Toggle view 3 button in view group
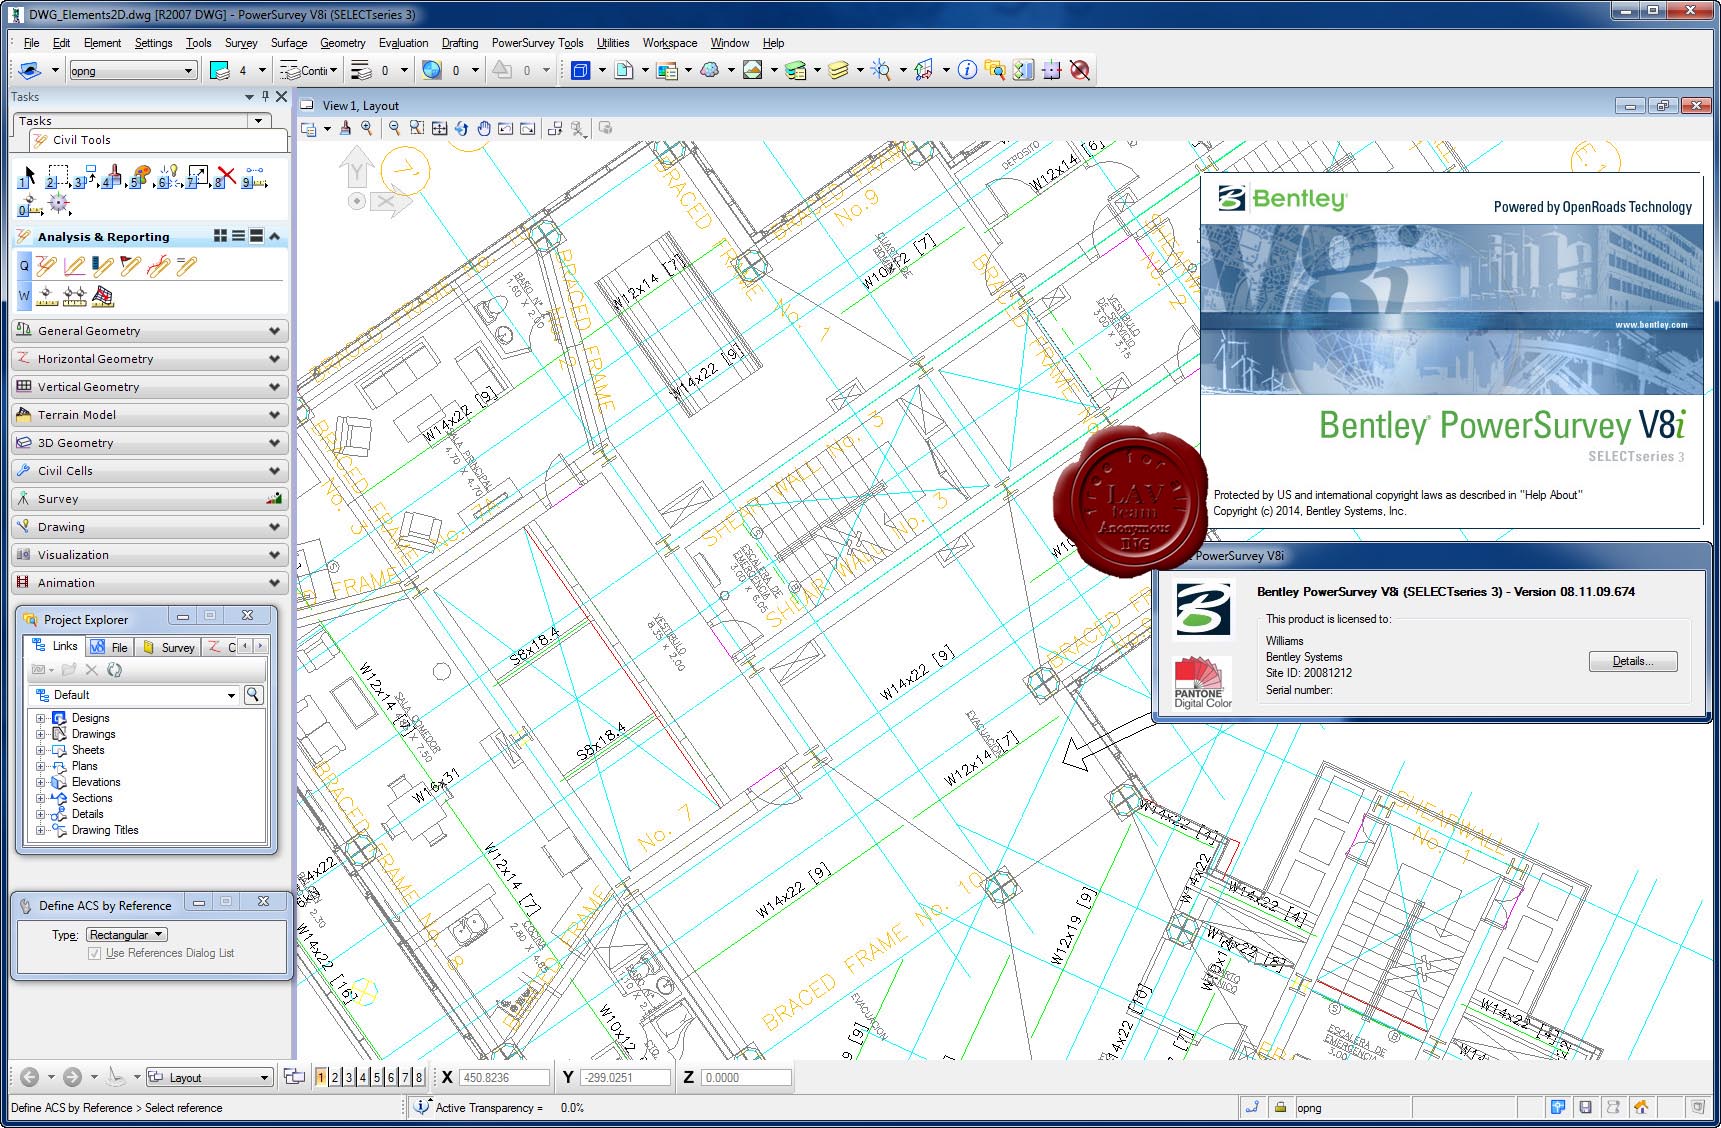This screenshot has width=1721, height=1128. coord(349,1077)
